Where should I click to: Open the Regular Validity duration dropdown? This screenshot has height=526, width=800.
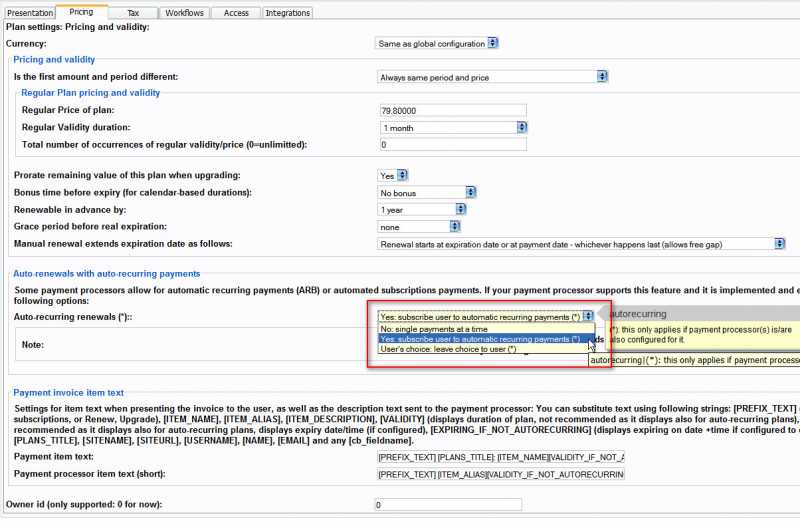454,128
